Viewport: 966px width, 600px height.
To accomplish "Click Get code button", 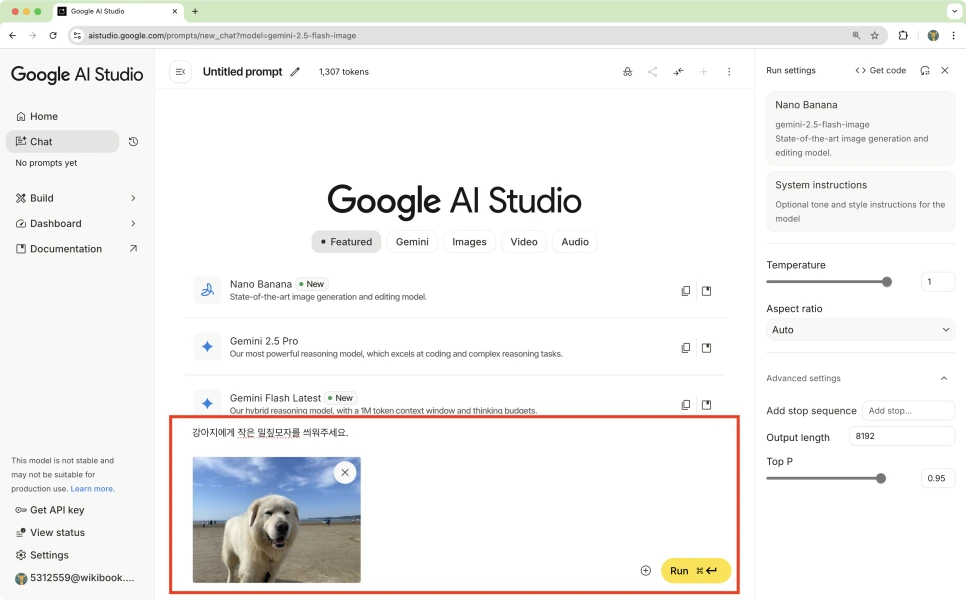I will pyautogui.click(x=880, y=71).
